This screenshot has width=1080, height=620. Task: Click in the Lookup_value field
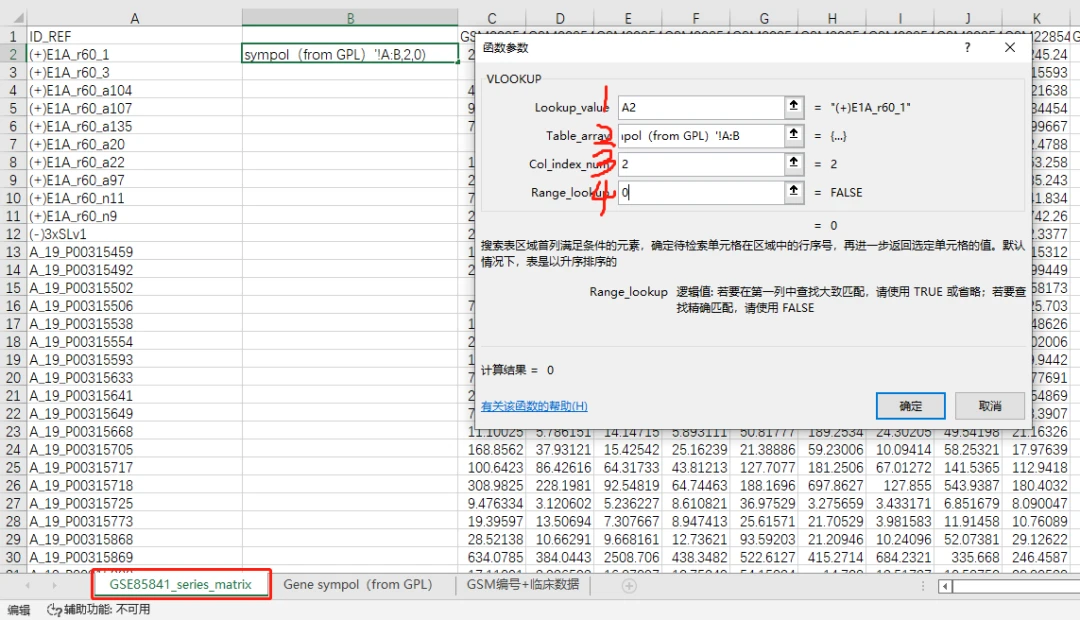tap(701, 107)
